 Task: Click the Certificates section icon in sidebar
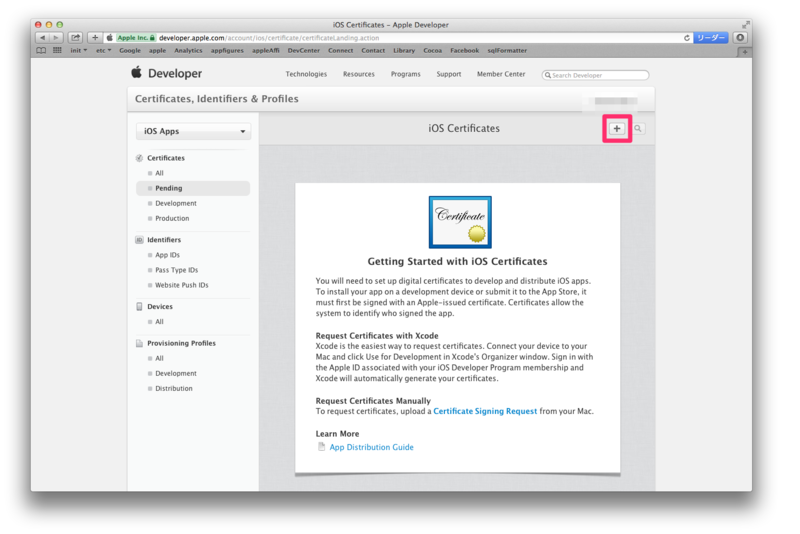tap(139, 158)
